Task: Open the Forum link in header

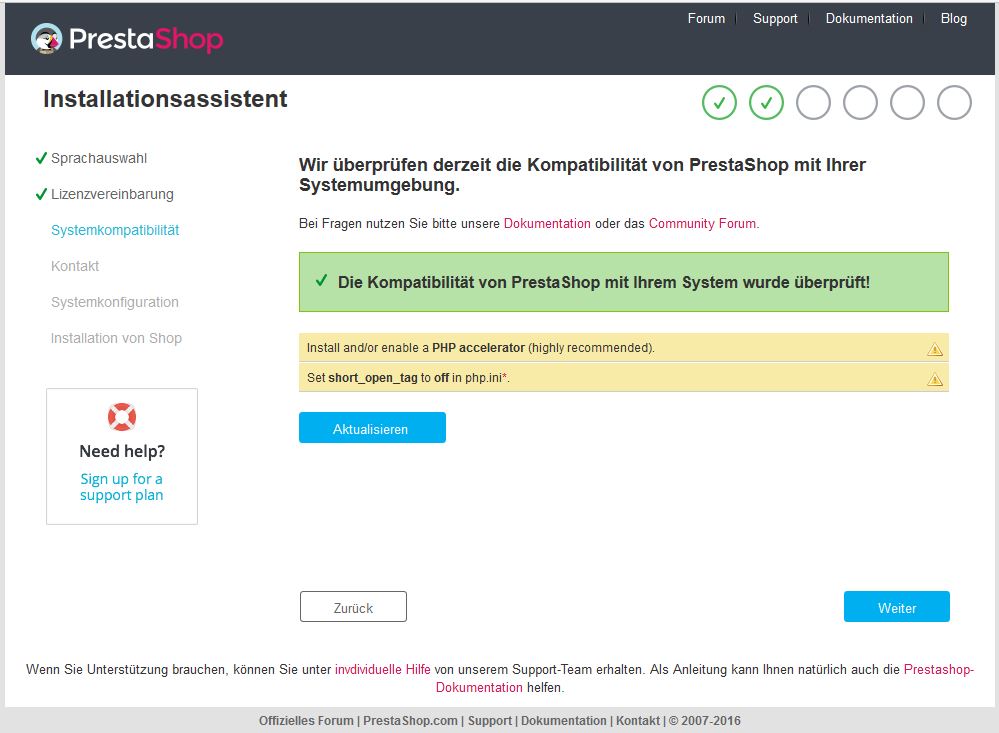Action: 706,18
